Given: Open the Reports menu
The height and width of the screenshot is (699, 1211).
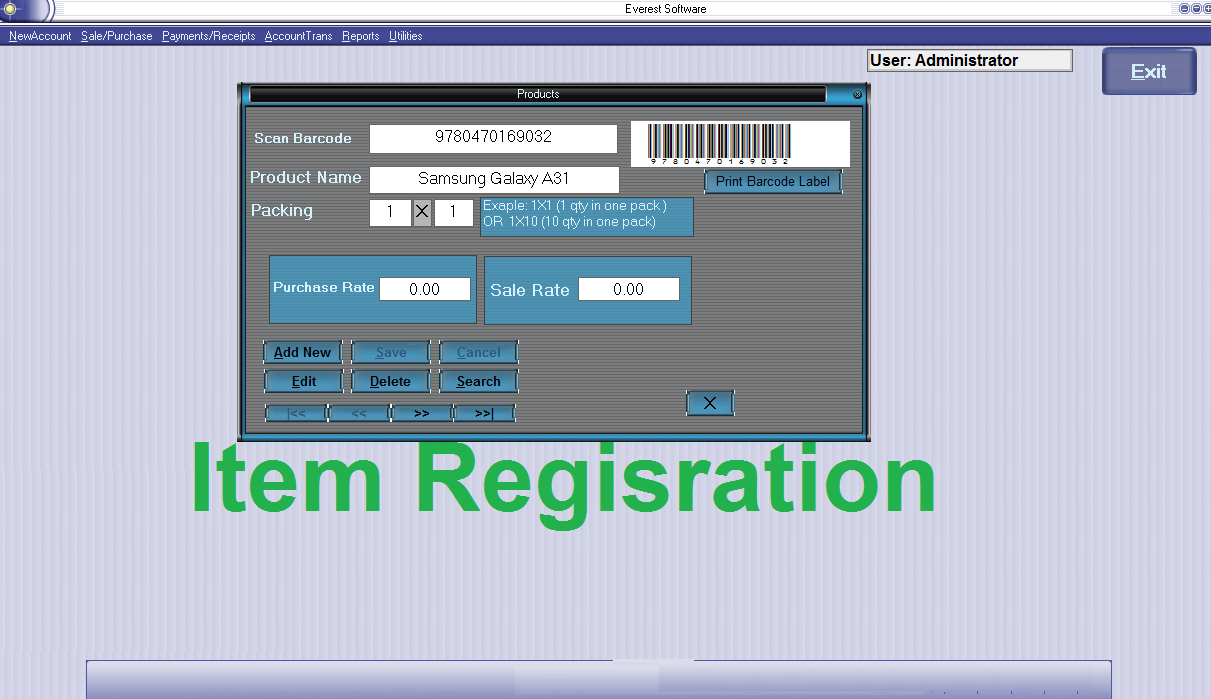Looking at the screenshot, I should (x=361, y=36).
